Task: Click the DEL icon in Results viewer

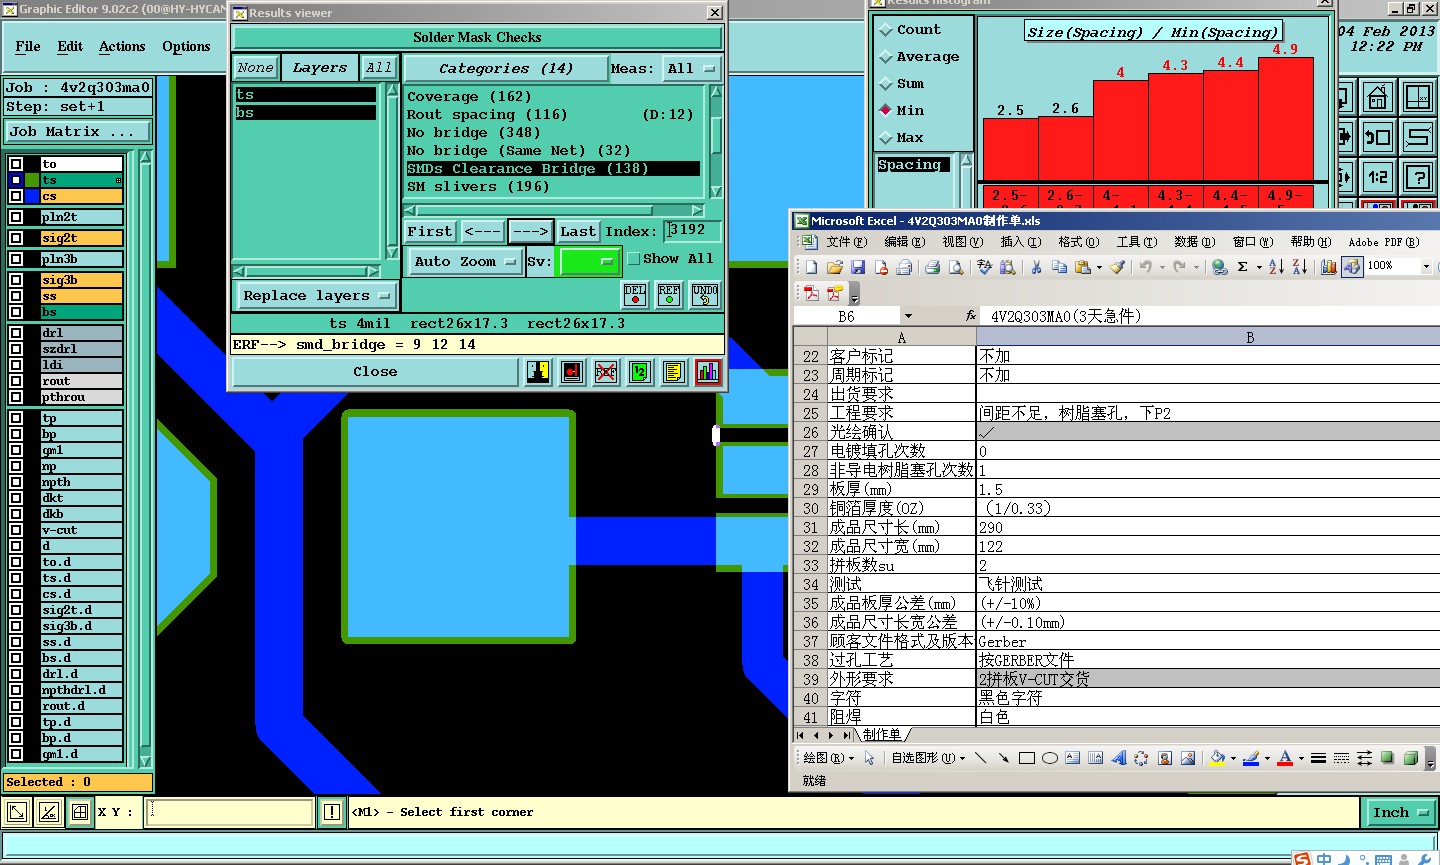Action: click(x=635, y=294)
